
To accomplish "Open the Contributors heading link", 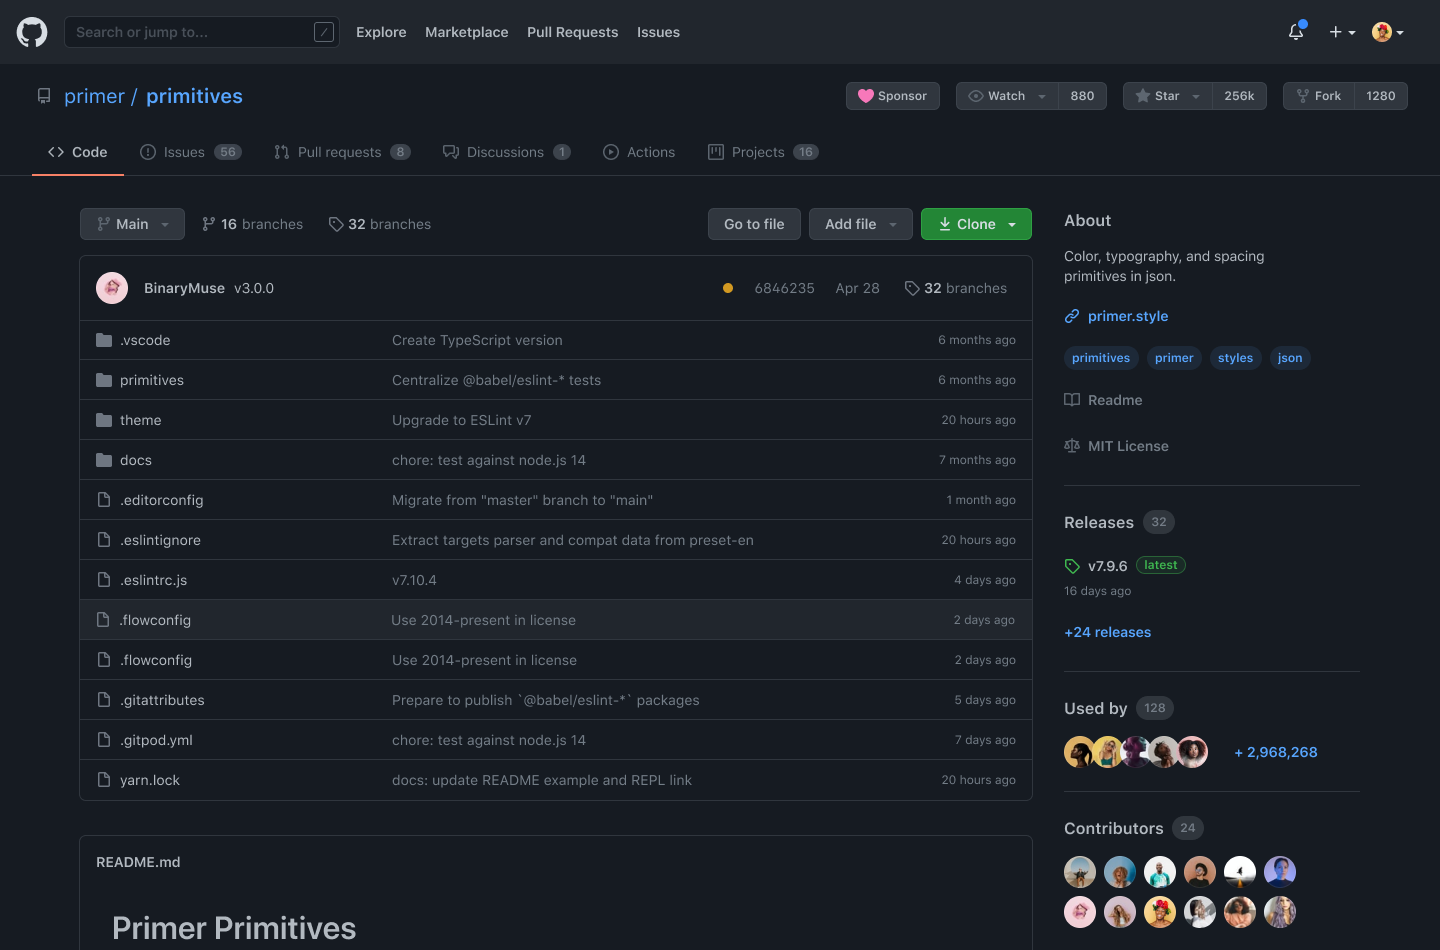I will (1113, 828).
